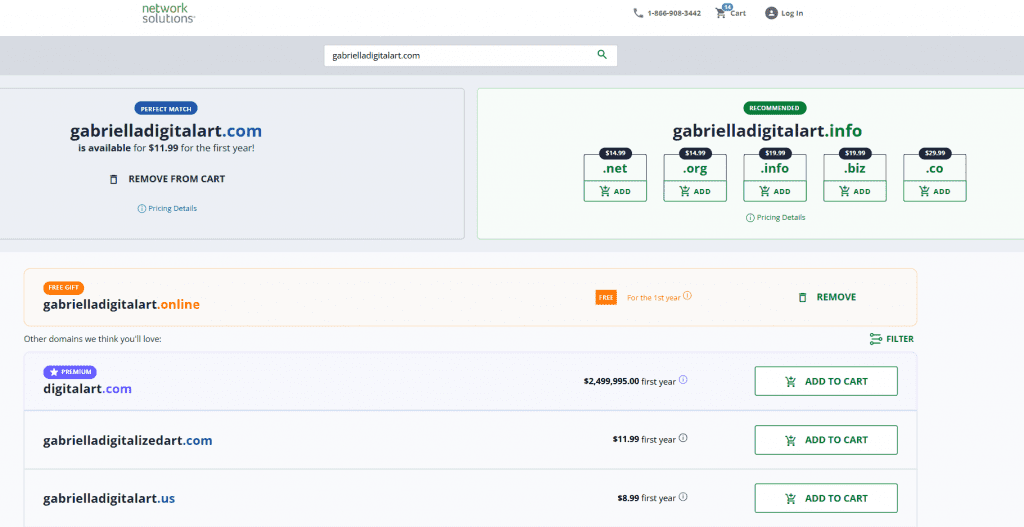
Task: Click the RECOMMENDED badge
Action: pyautogui.click(x=775, y=108)
